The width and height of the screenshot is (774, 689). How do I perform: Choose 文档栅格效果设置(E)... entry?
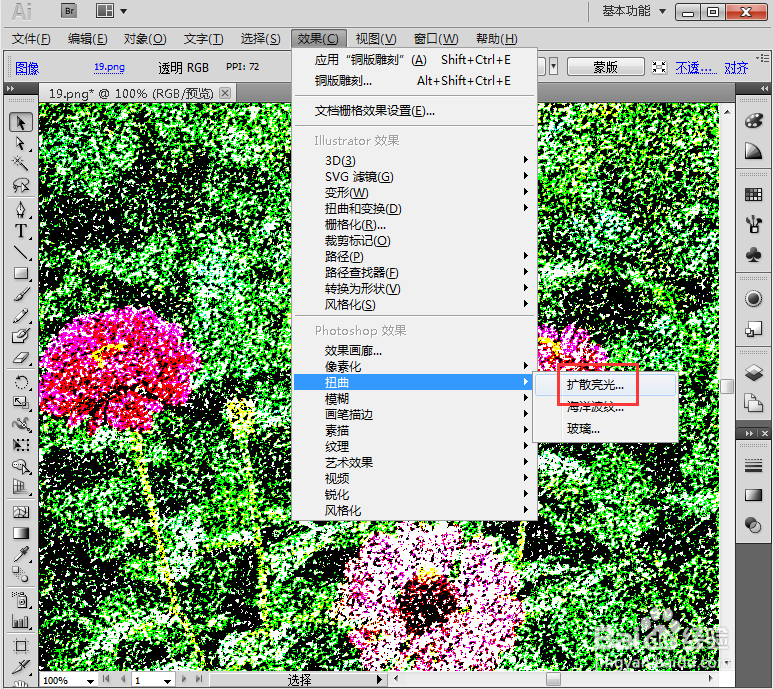click(375, 111)
